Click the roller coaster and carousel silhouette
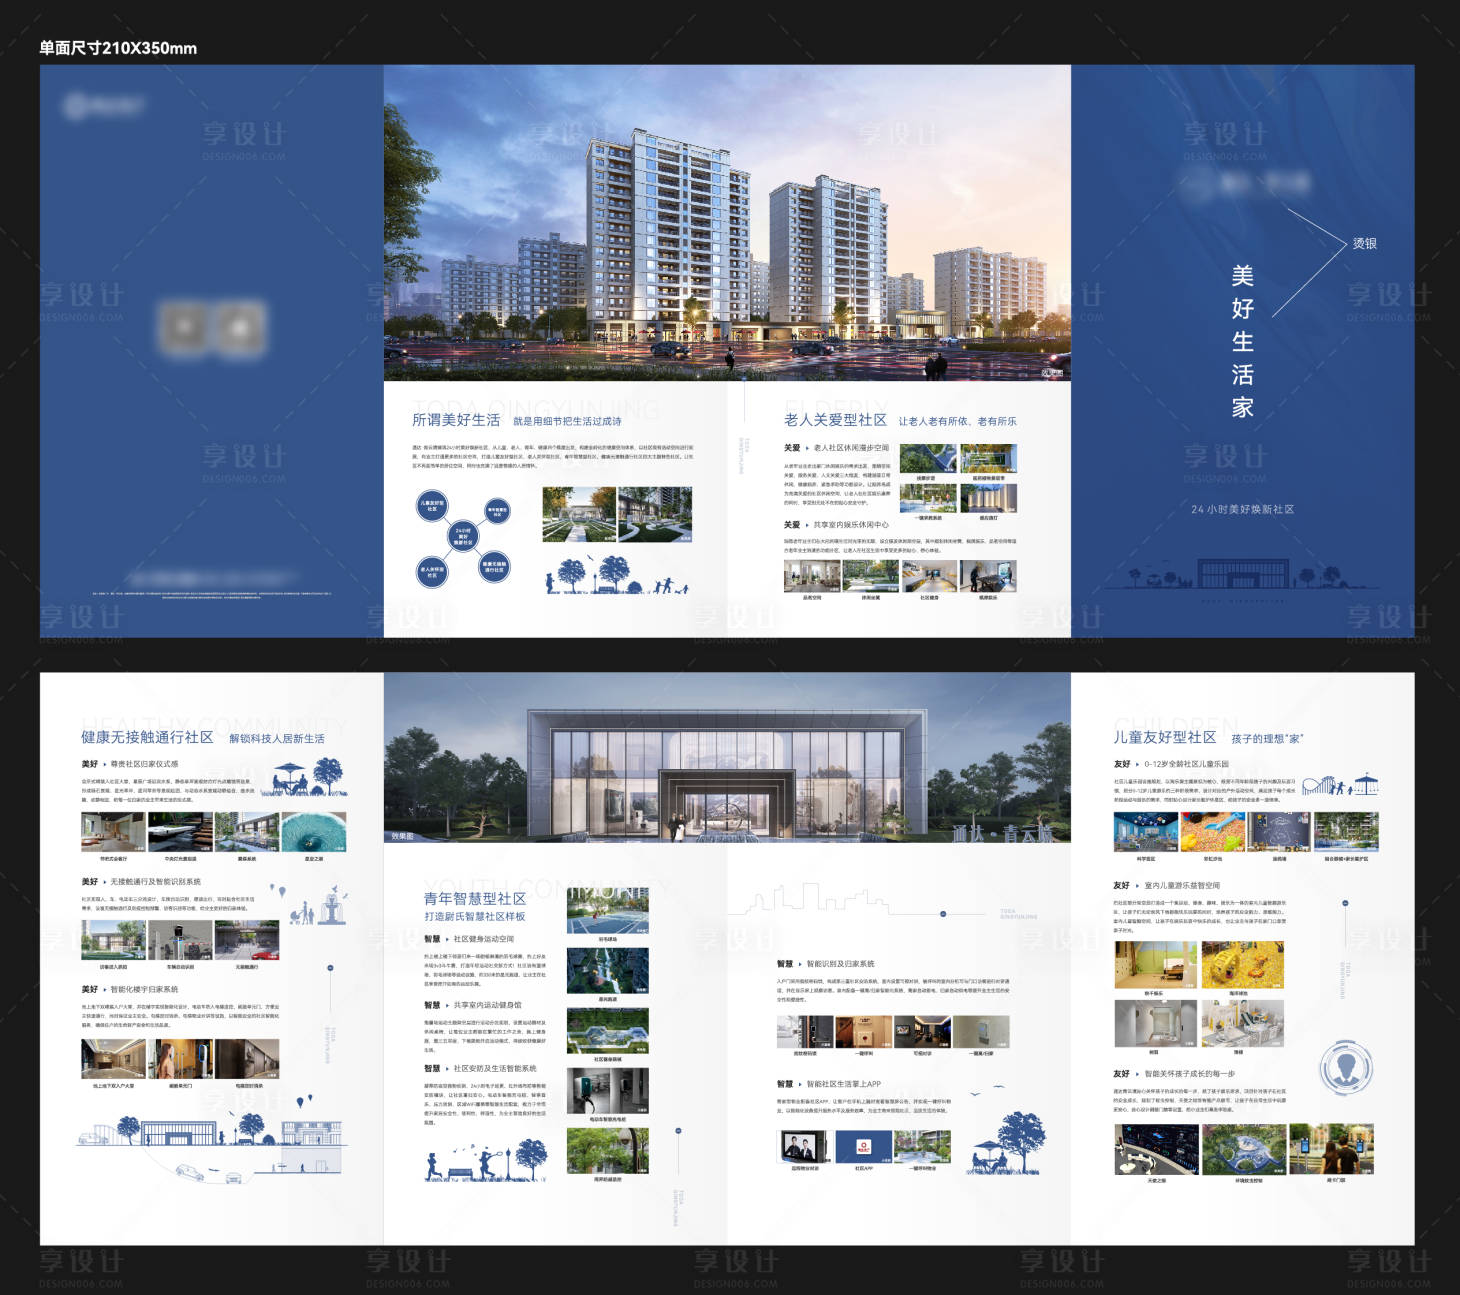This screenshot has width=1460, height=1295. 1339,784
